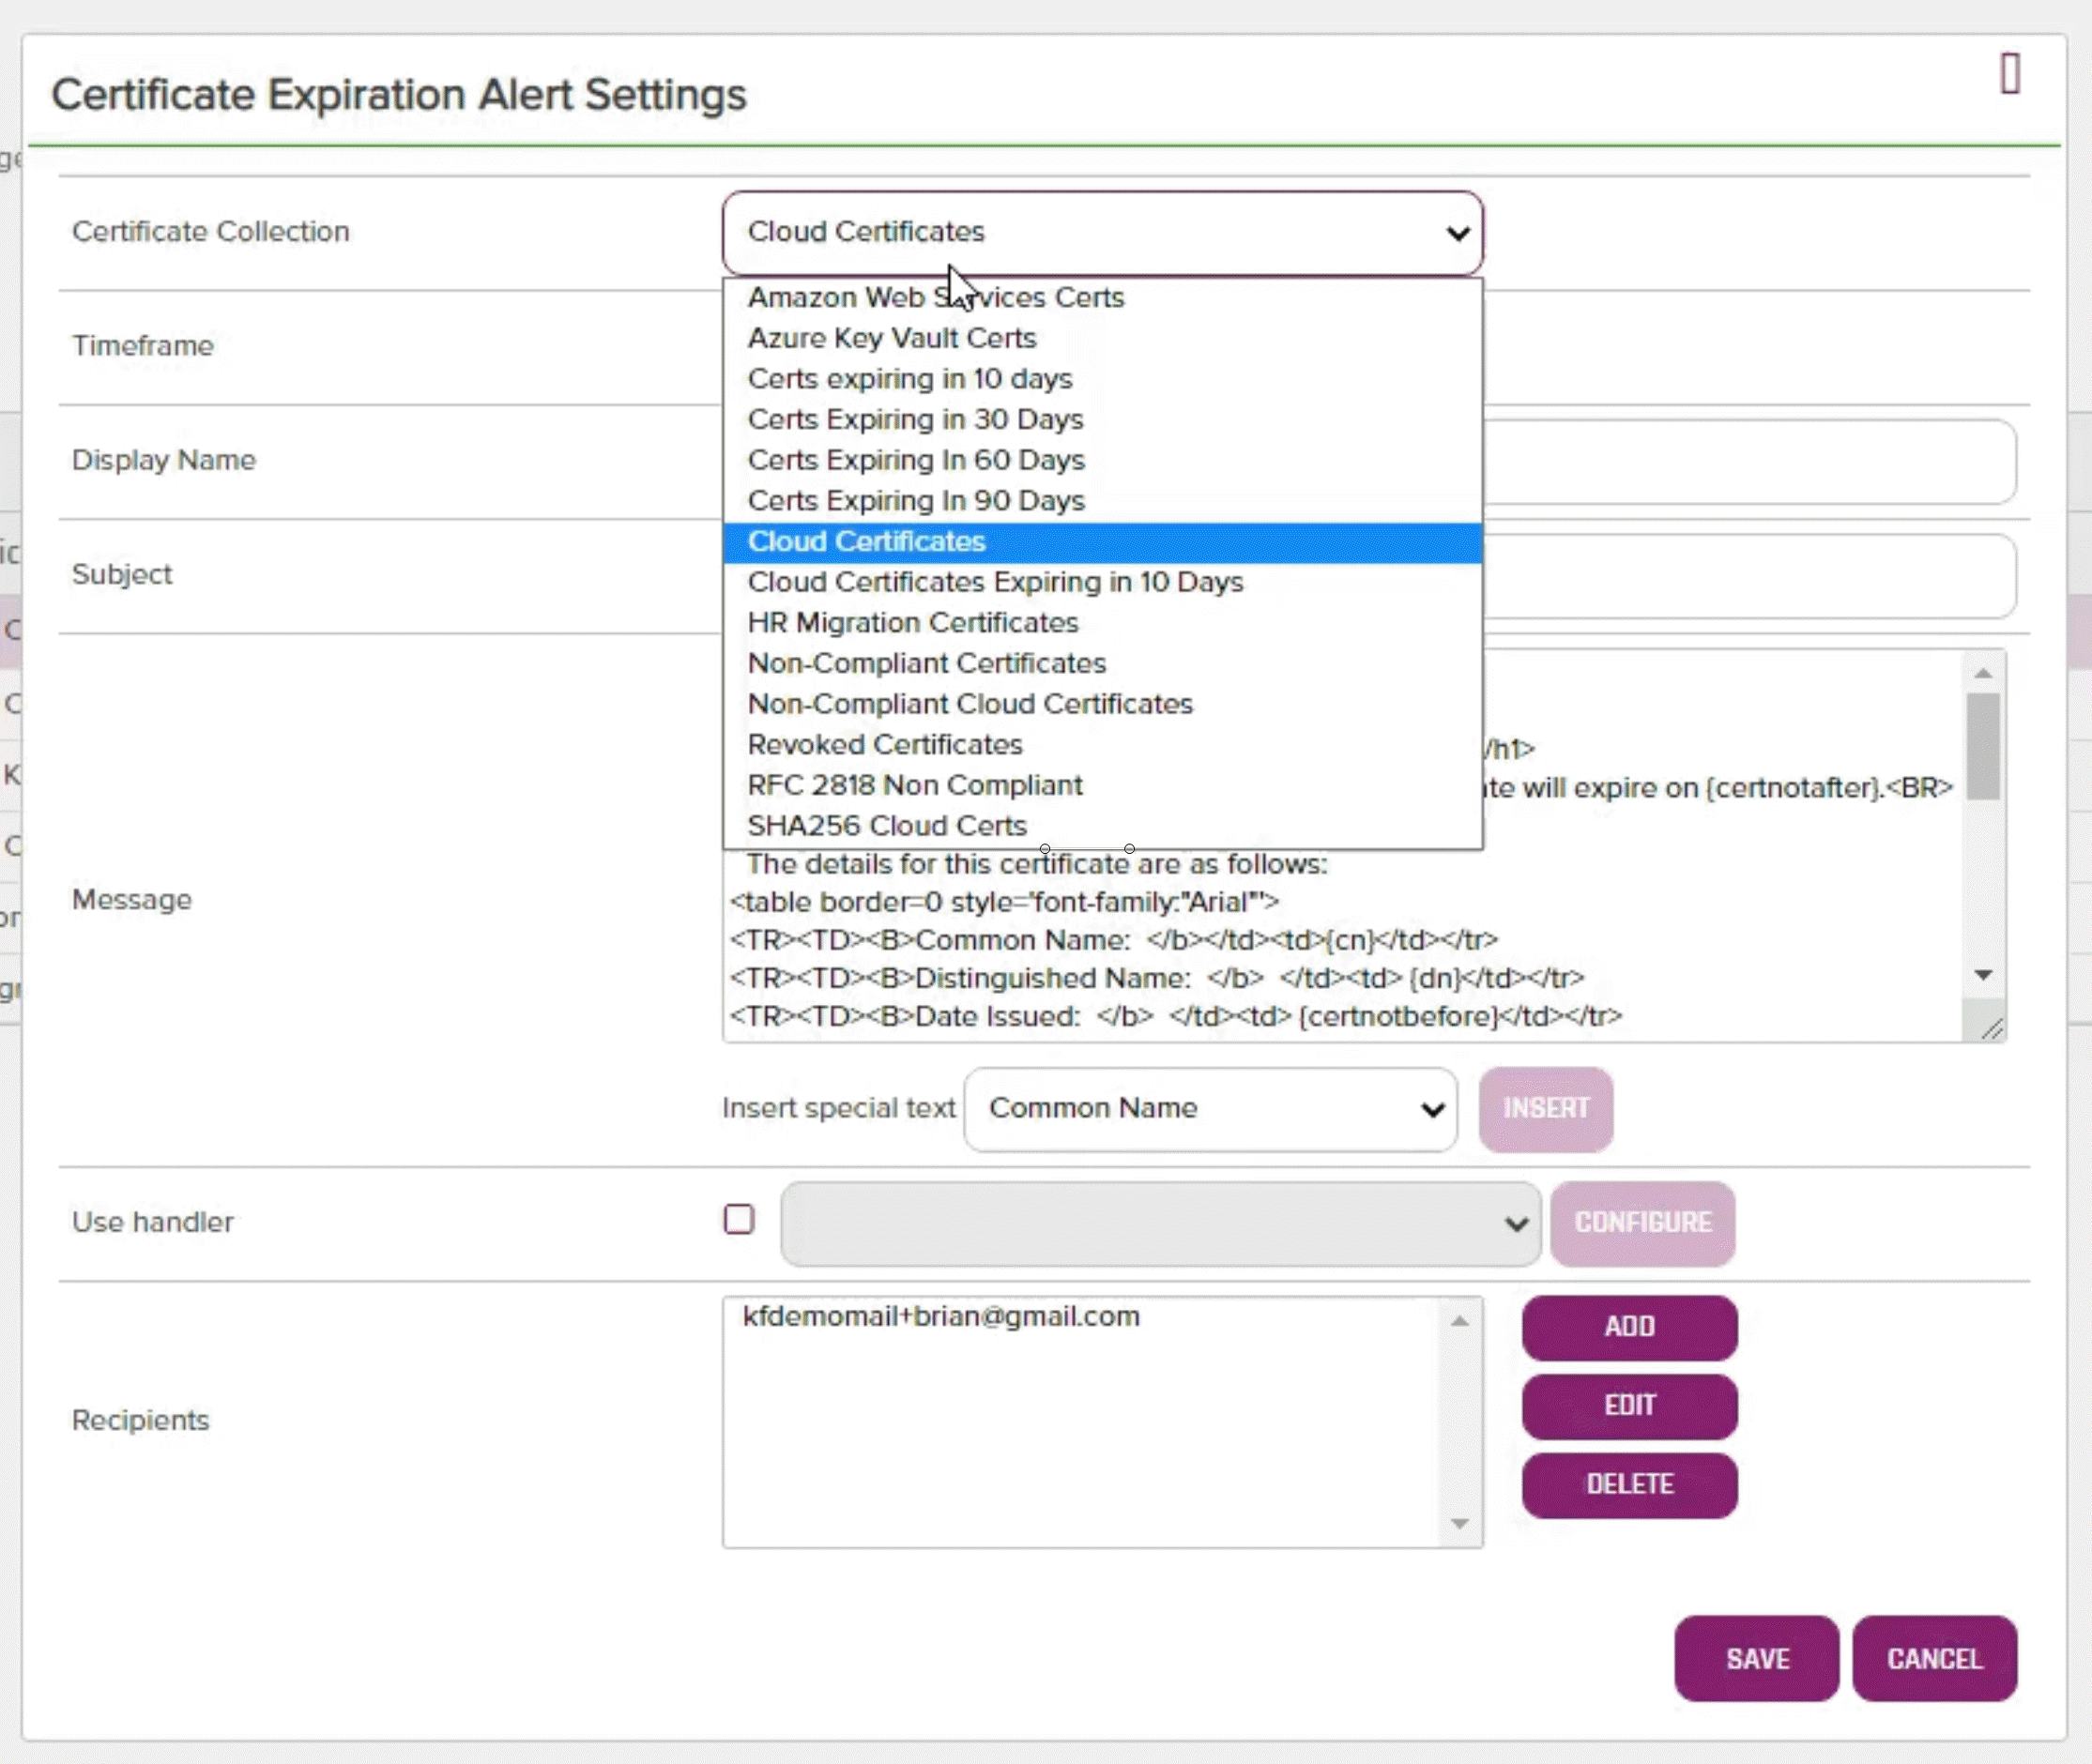
Task: Pick Certs Expiring In 60 Days
Action: click(916, 460)
